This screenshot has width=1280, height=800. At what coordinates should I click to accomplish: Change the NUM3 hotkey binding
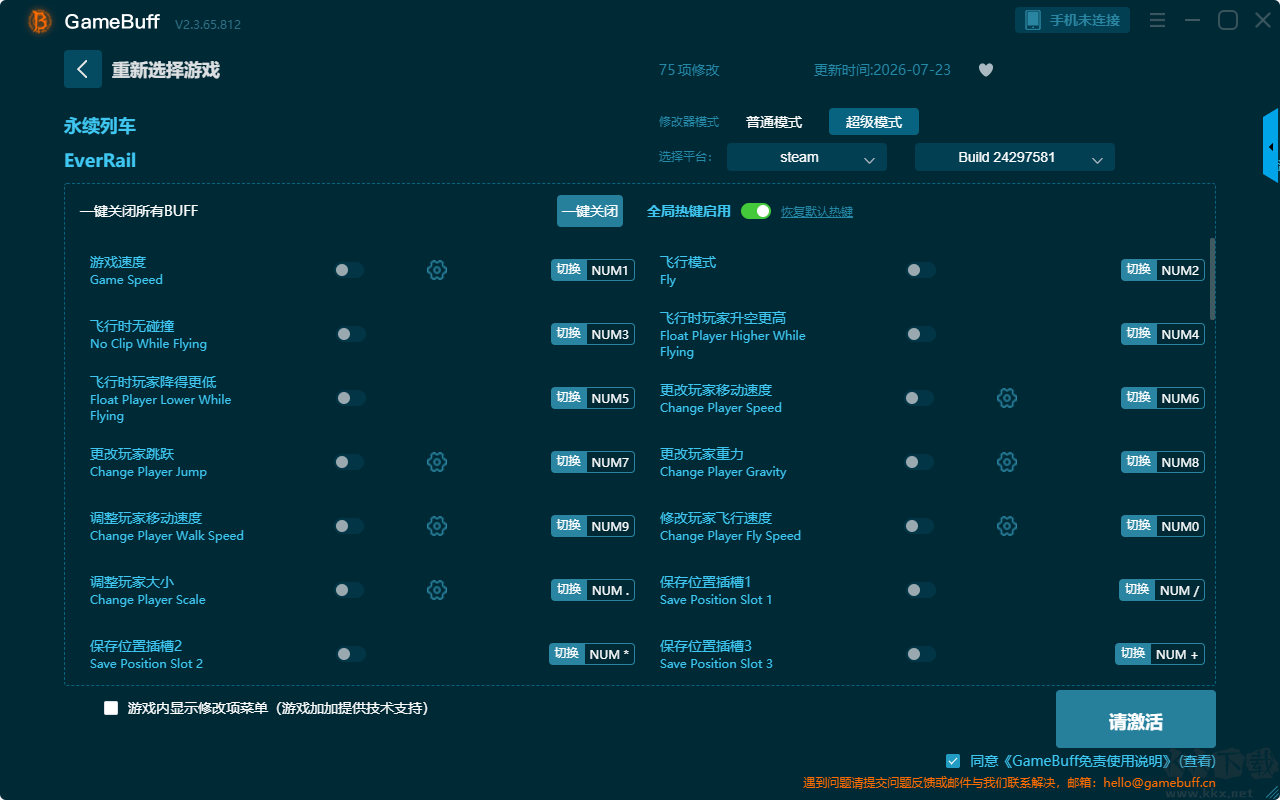click(x=593, y=334)
